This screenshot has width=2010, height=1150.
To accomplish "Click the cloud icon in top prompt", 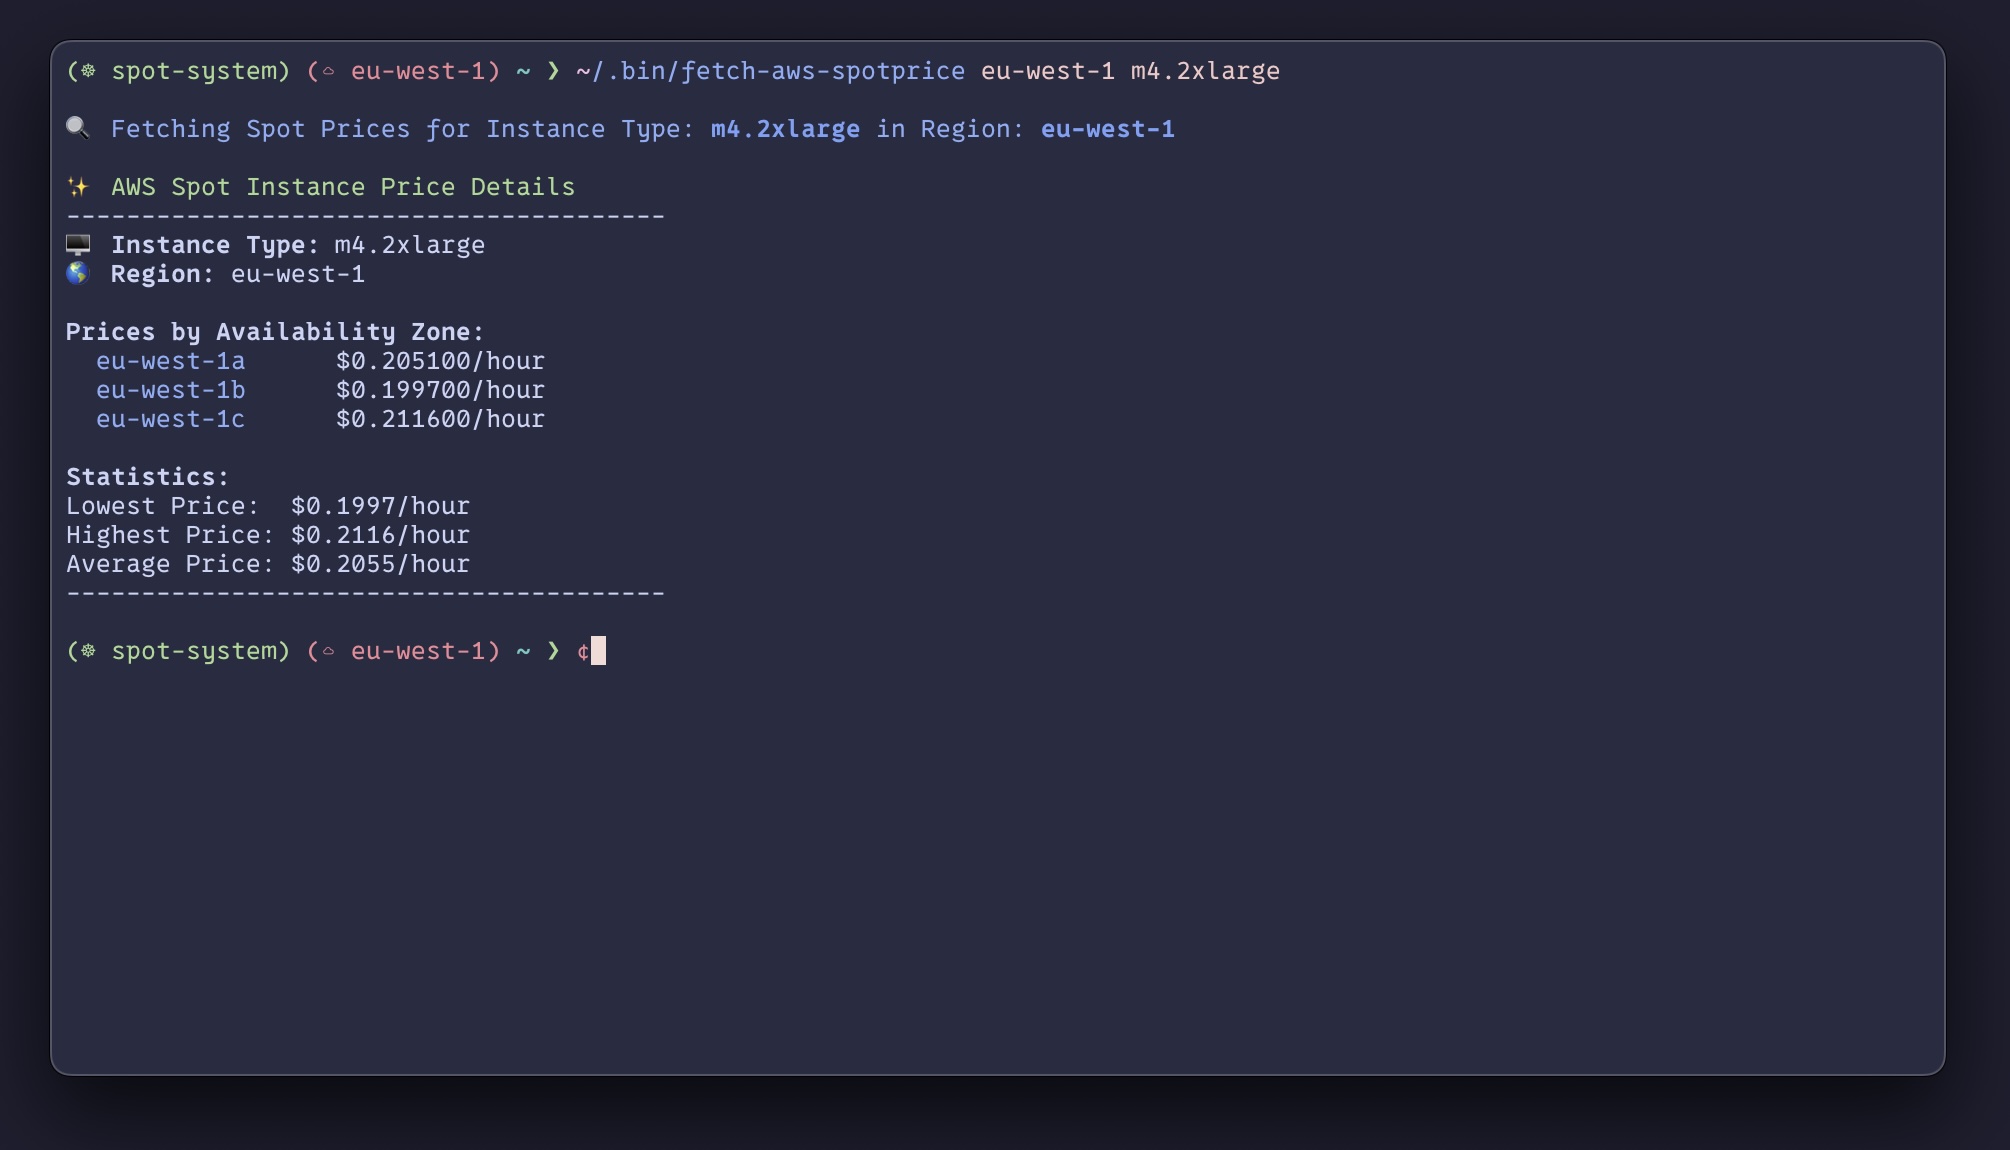I will (328, 71).
